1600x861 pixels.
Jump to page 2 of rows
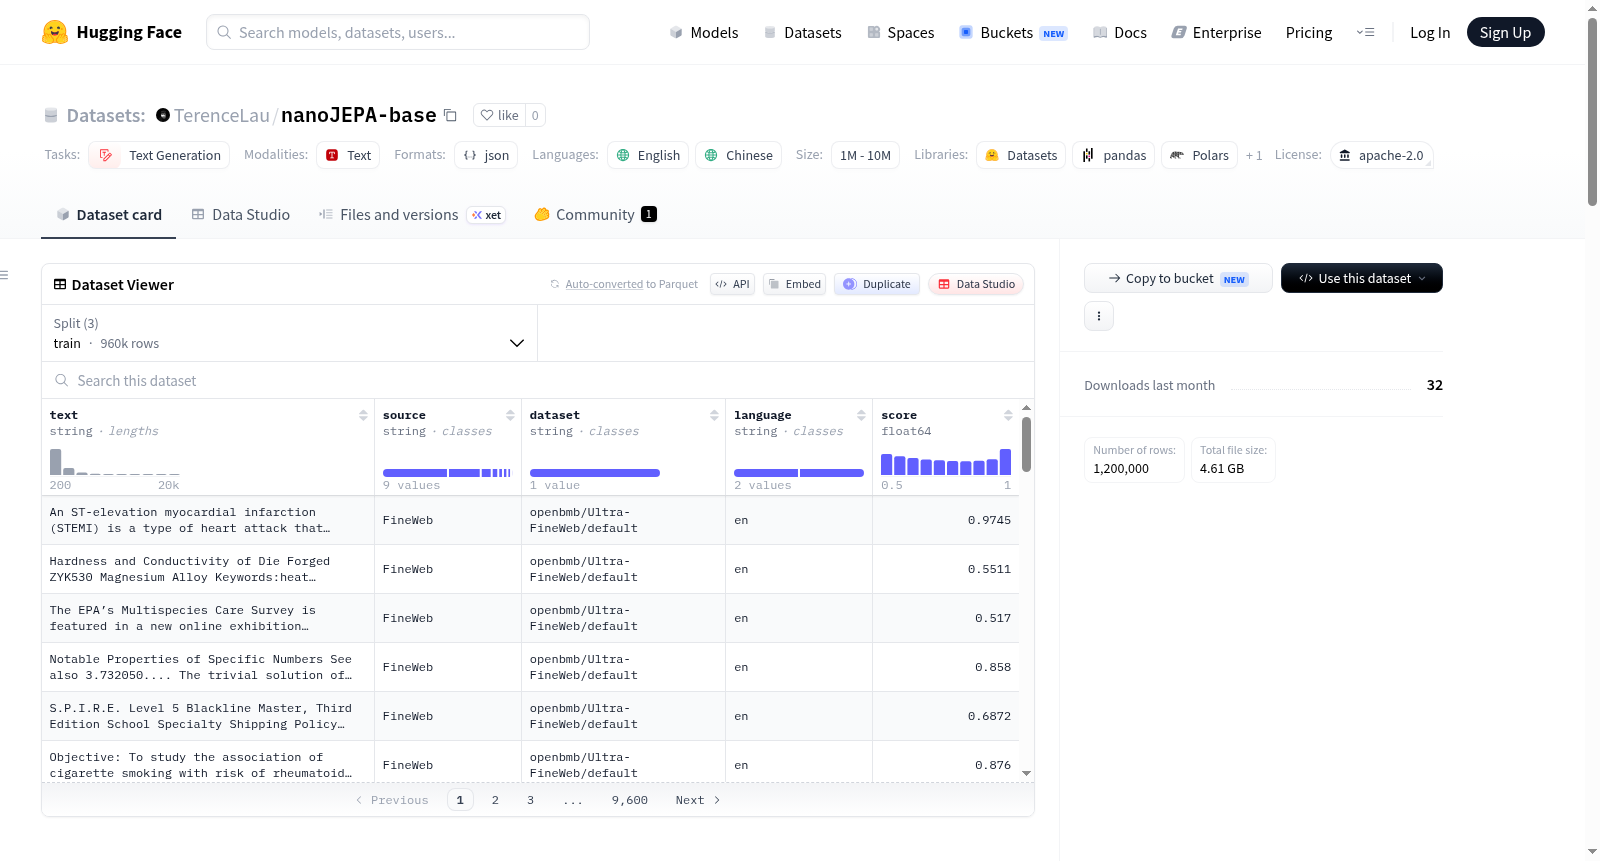coord(495,800)
